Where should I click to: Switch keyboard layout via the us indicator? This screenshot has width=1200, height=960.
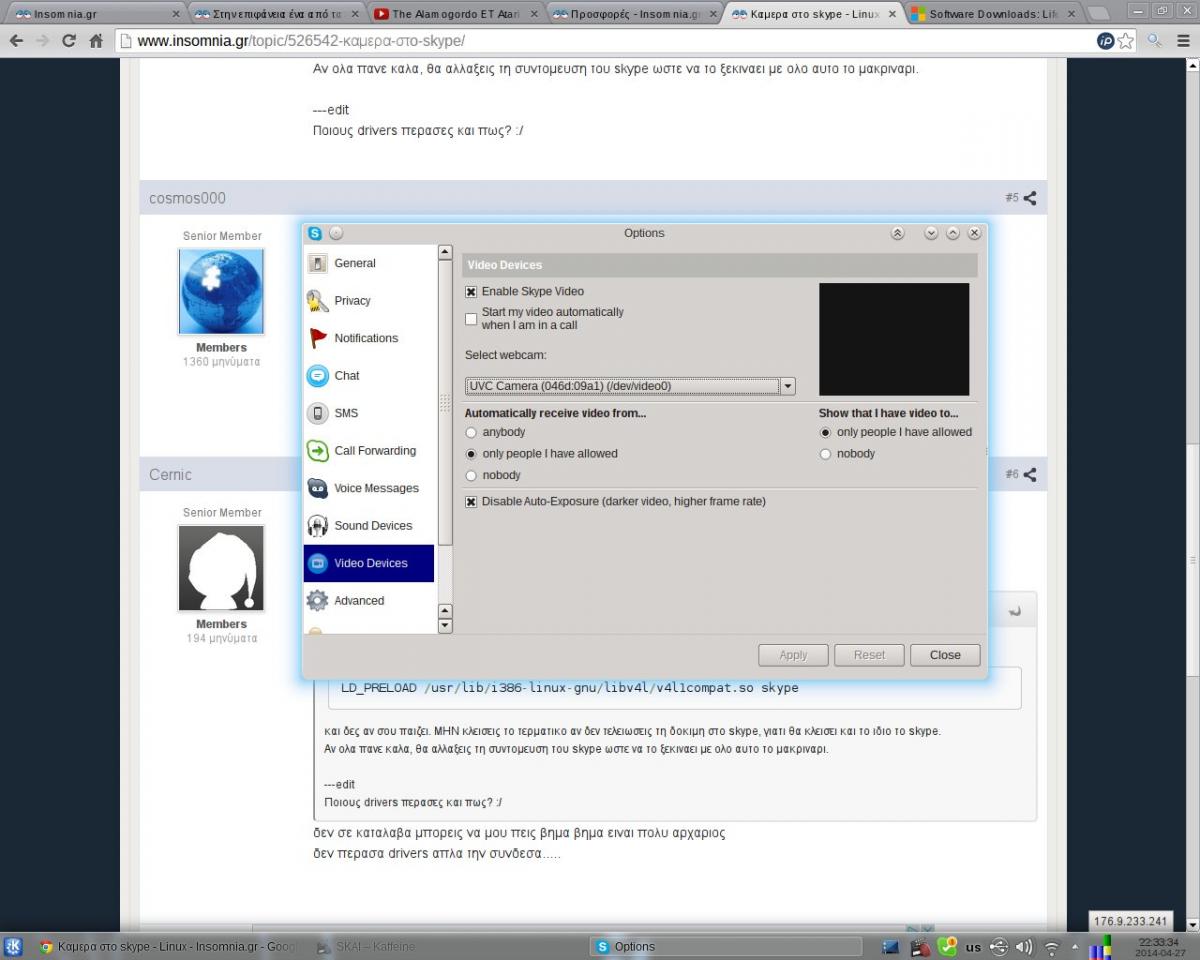coord(973,947)
